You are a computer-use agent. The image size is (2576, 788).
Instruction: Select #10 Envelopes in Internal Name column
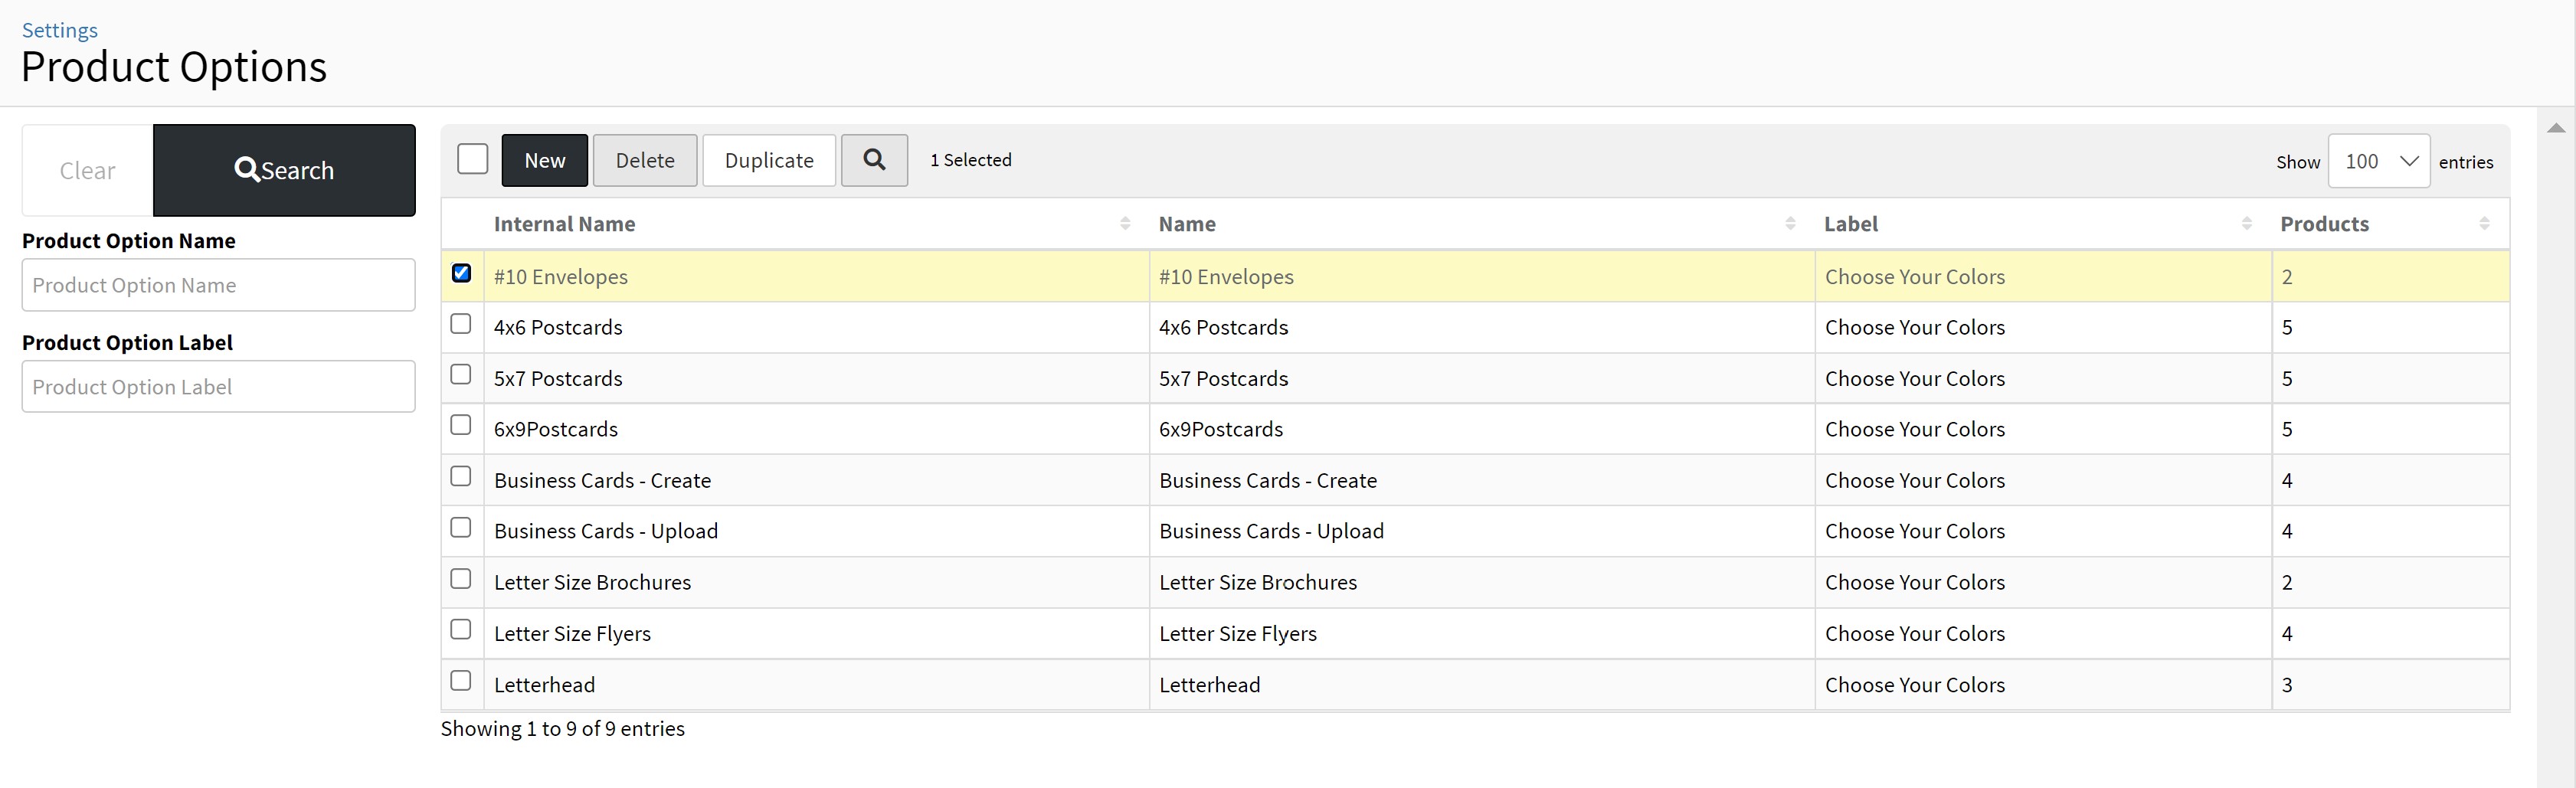(561, 277)
